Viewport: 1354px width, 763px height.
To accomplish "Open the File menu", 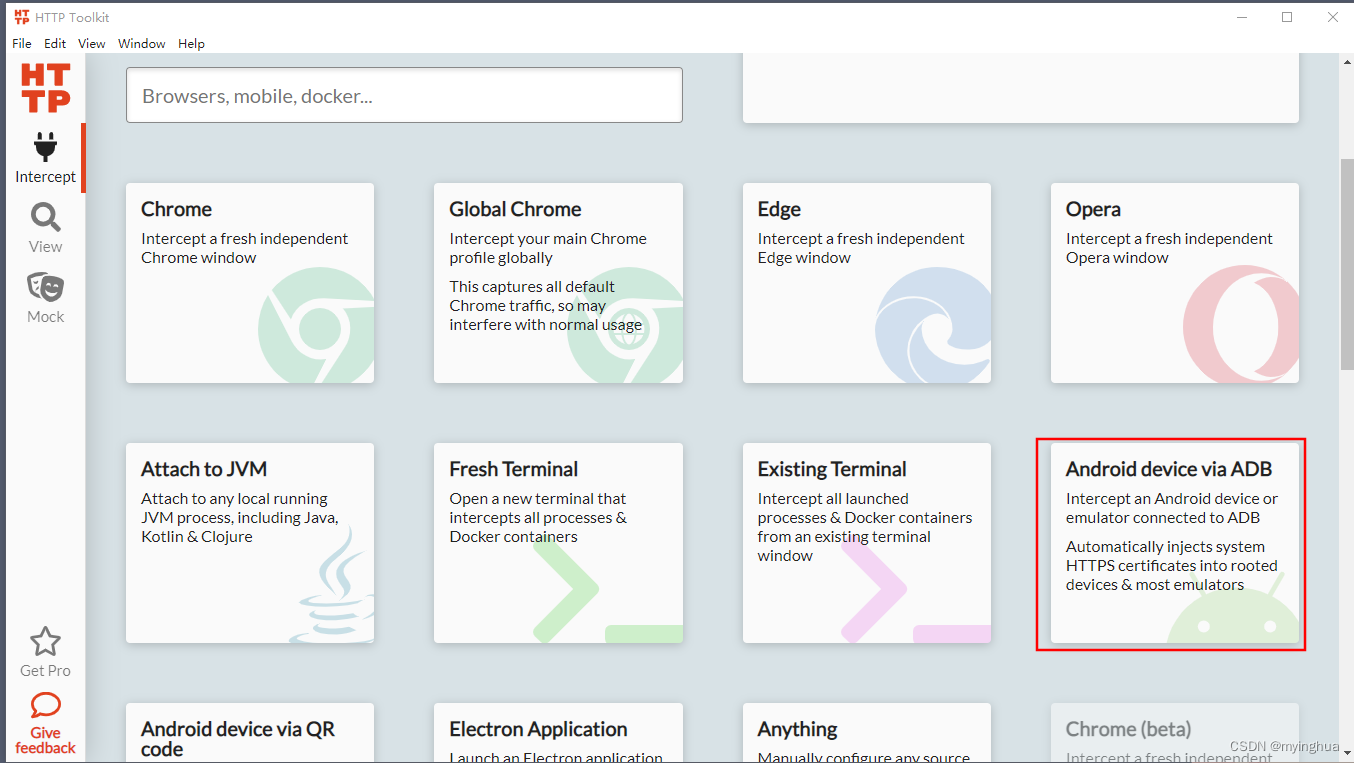I will pyautogui.click(x=22, y=43).
